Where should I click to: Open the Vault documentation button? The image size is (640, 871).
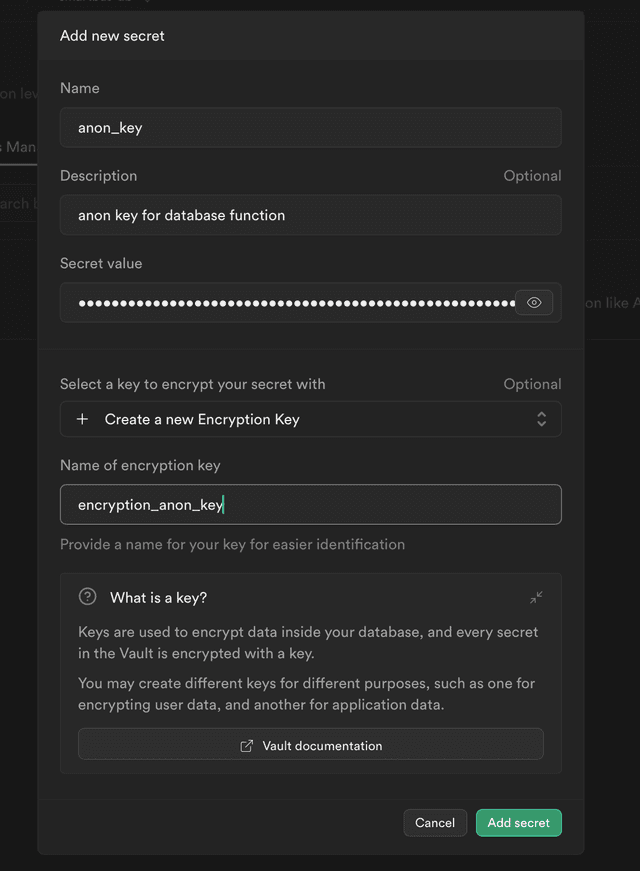(311, 744)
